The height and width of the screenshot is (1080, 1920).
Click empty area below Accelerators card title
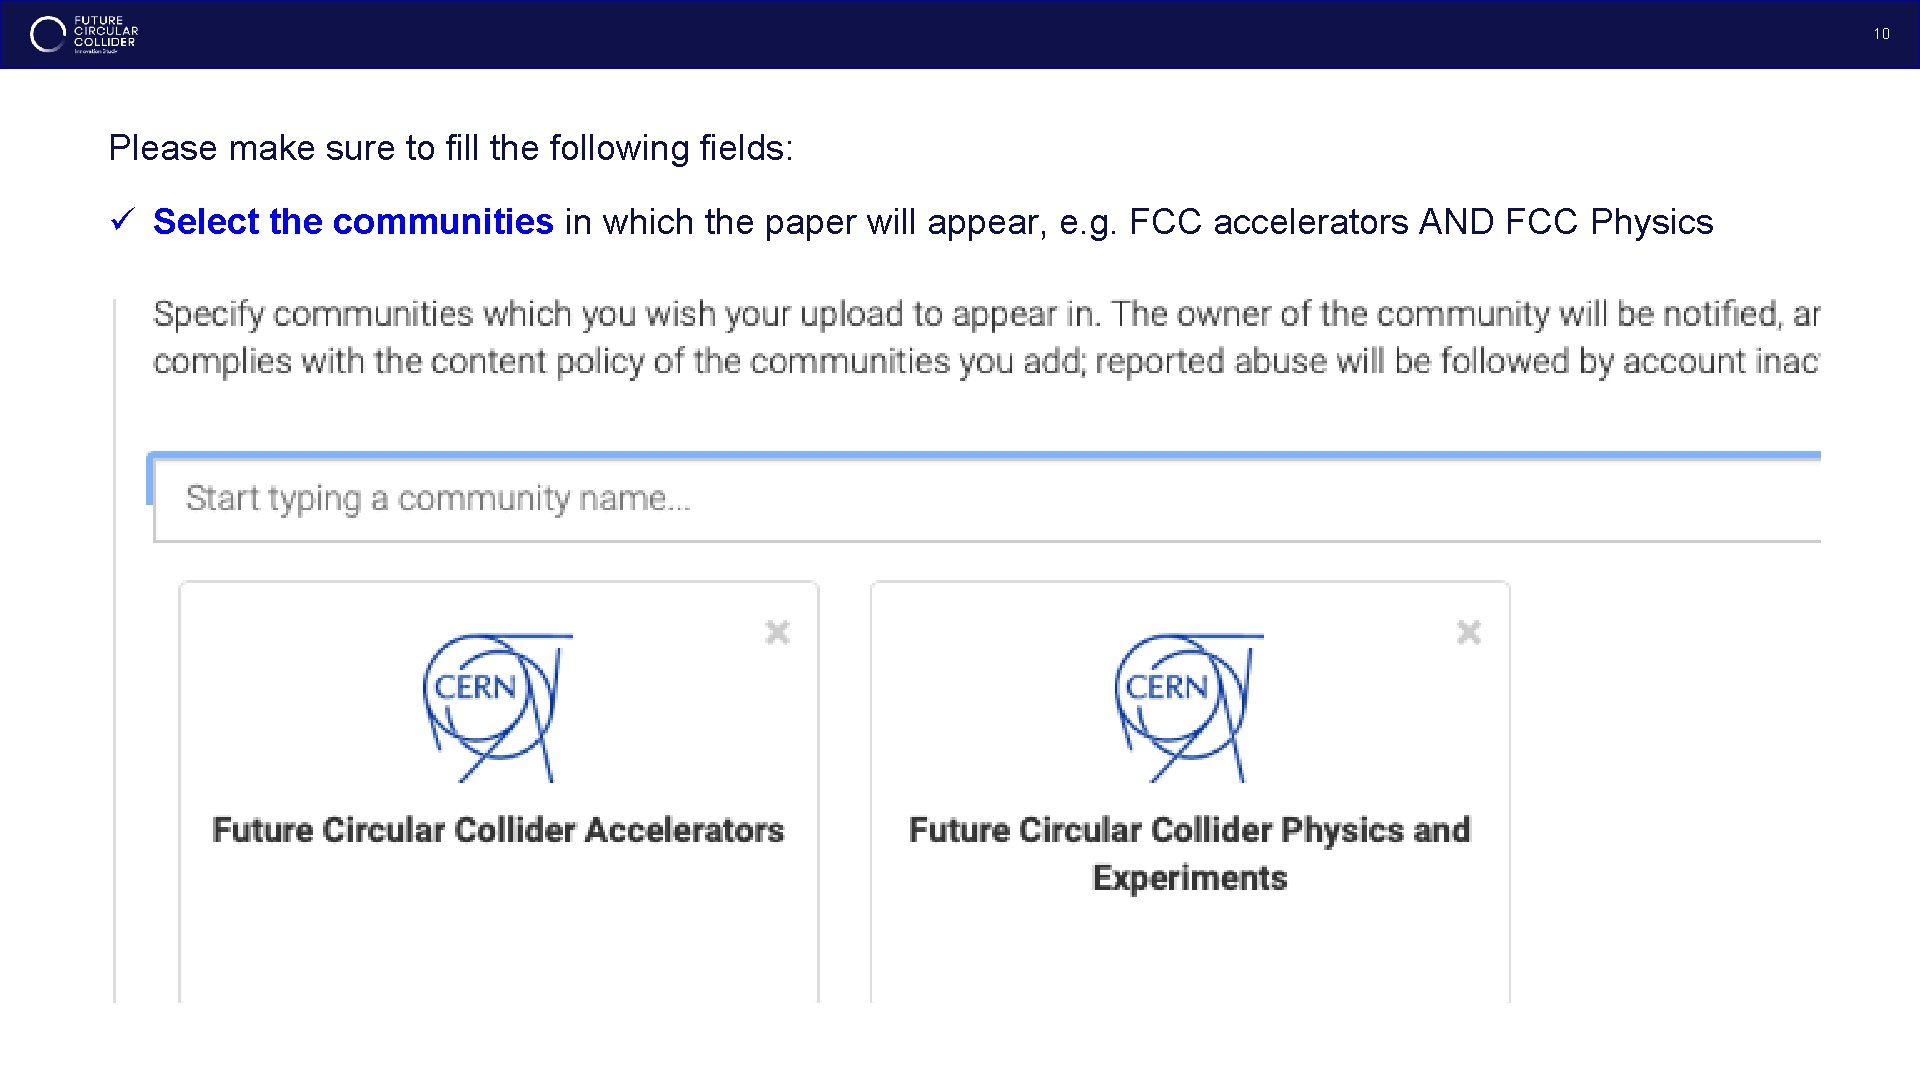498,930
